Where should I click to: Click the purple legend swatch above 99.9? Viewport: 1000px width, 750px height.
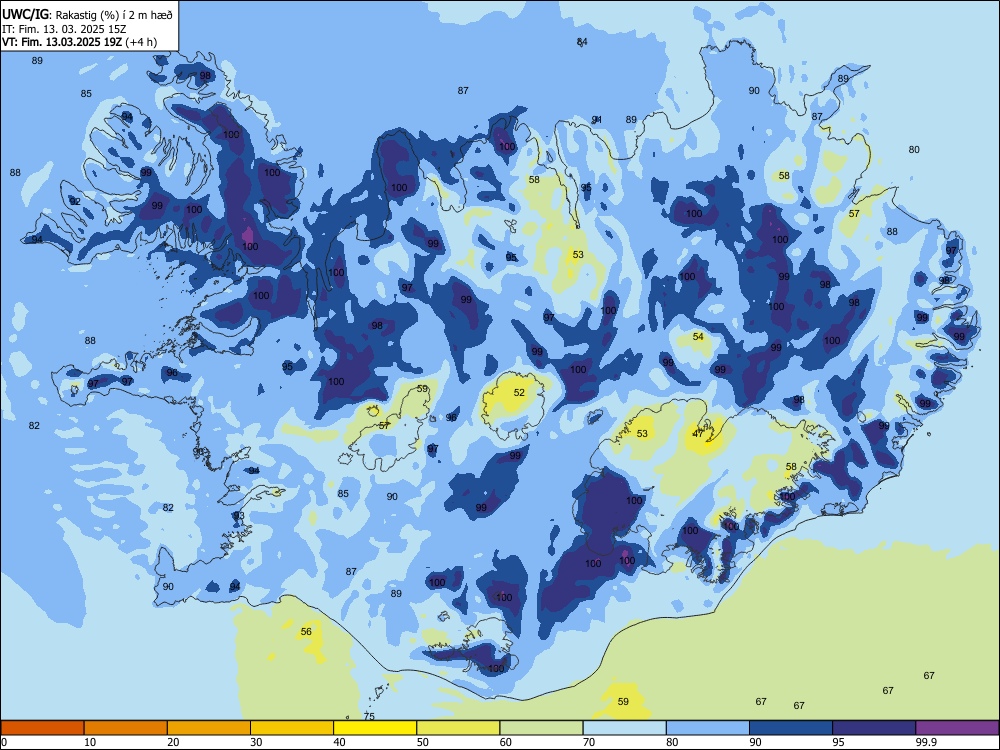click(957, 728)
